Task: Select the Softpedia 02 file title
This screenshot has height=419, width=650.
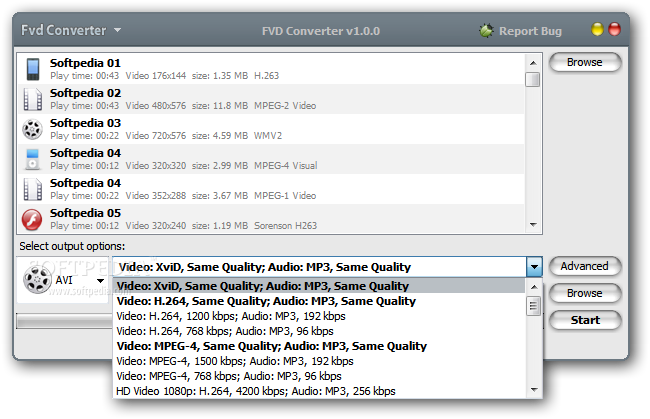Action: pyautogui.click(x=85, y=93)
